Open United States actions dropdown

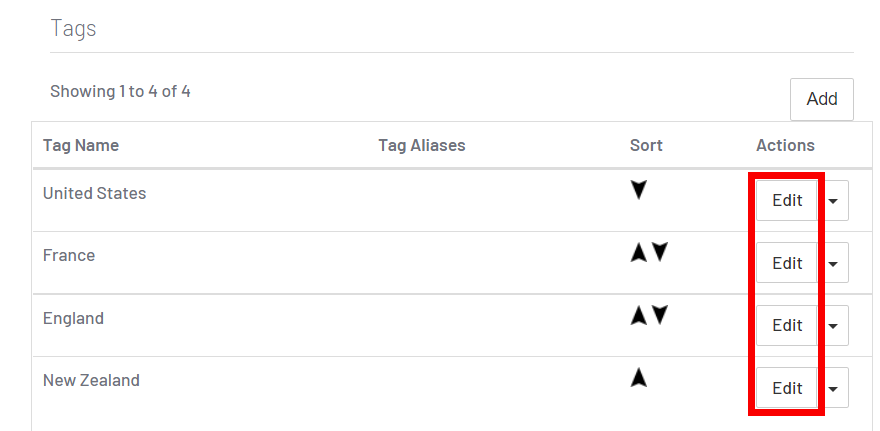coord(834,200)
